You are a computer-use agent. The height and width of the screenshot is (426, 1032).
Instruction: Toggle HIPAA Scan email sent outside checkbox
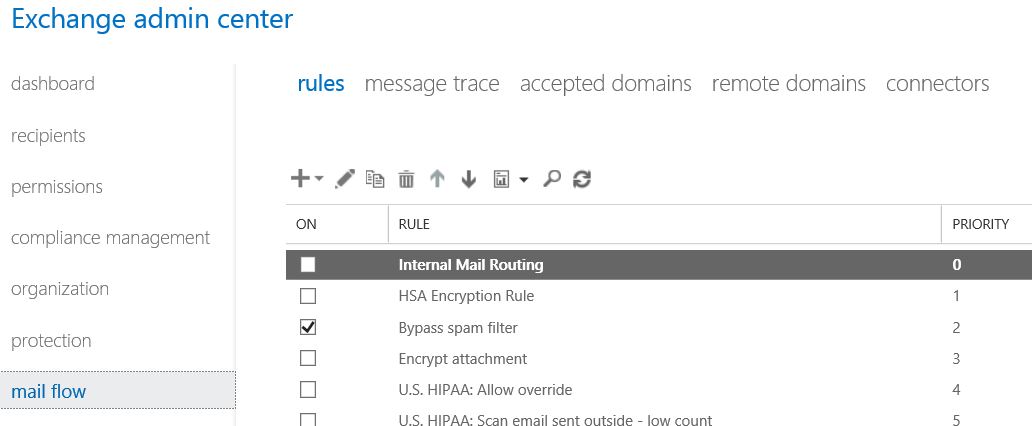[307, 419]
